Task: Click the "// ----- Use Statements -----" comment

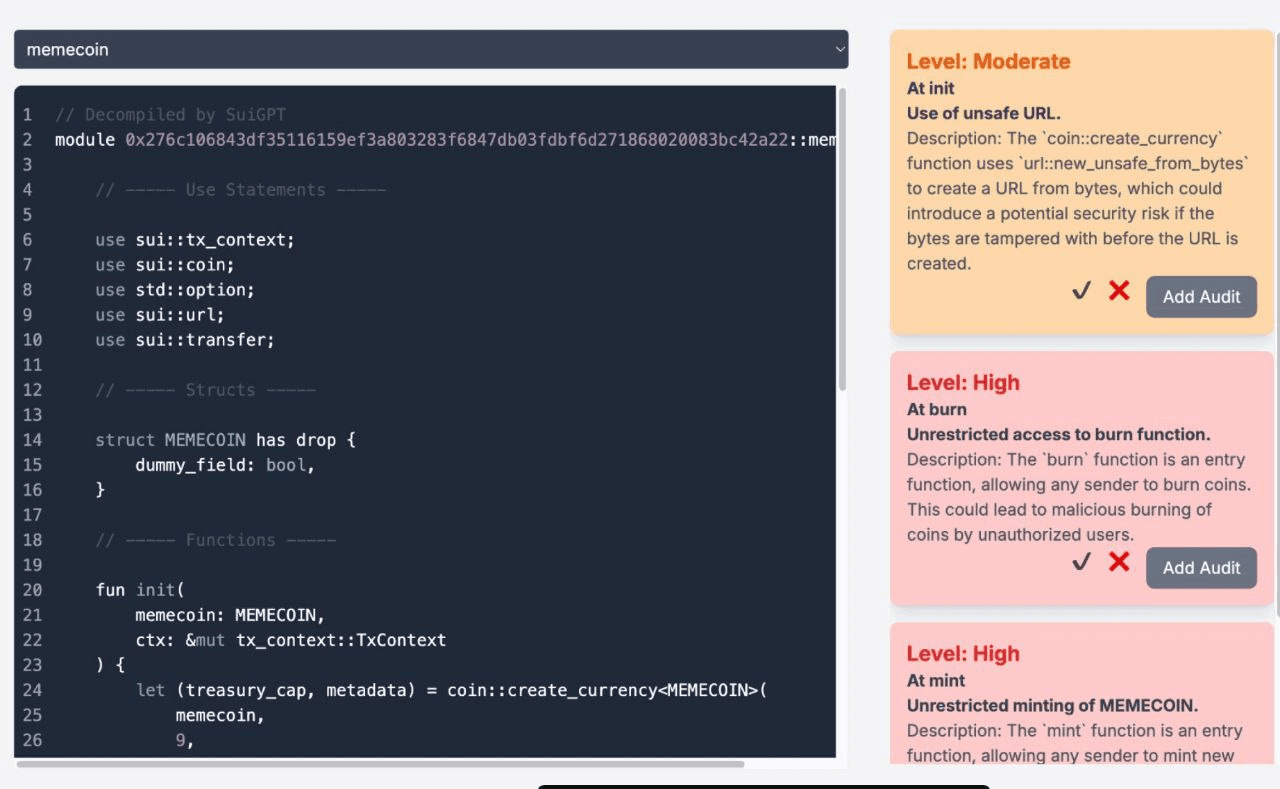Action: pyautogui.click(x=240, y=190)
